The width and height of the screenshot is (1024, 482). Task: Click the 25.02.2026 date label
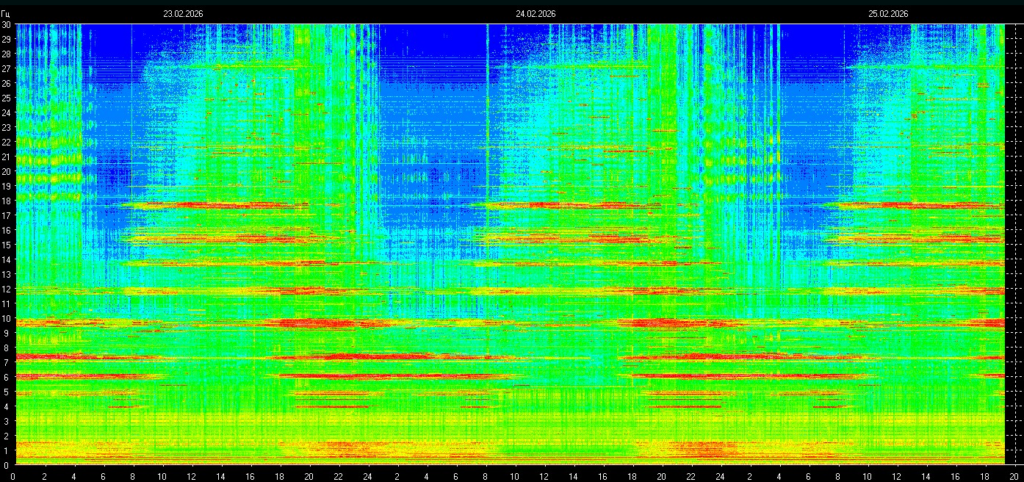(888, 14)
